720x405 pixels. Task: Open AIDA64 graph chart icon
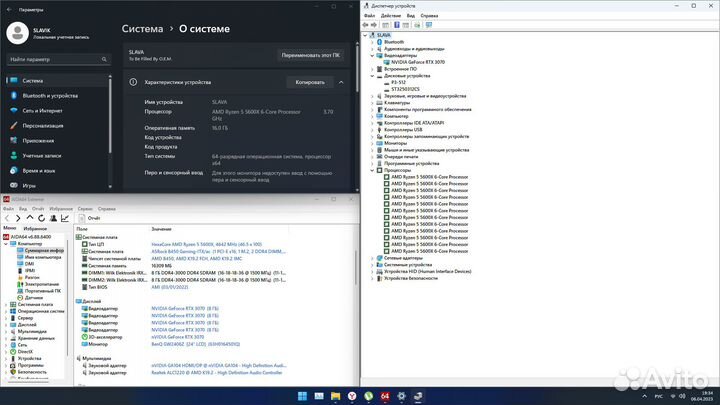[65, 218]
